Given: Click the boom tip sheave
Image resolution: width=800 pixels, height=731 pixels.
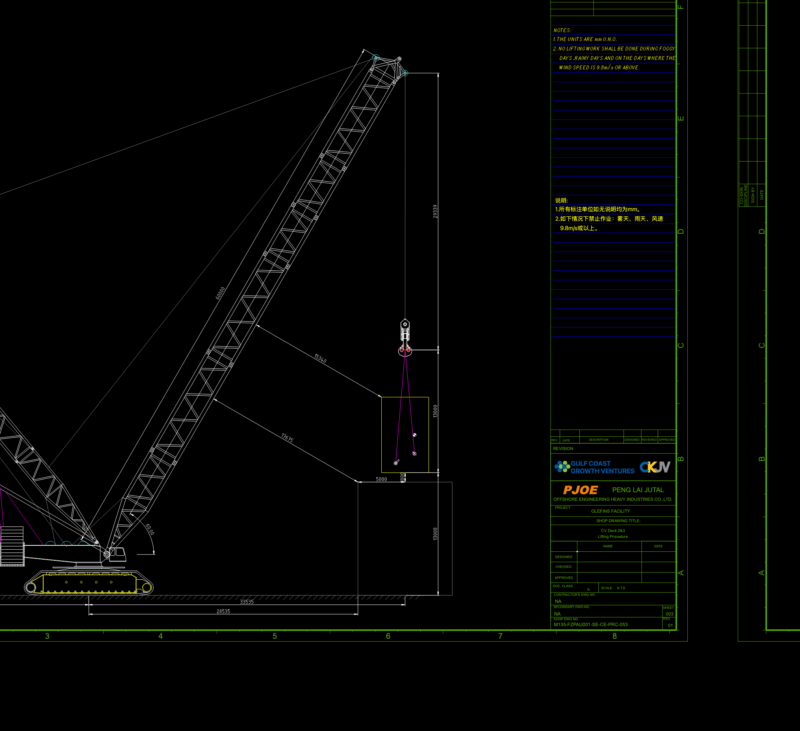Looking at the screenshot, I should (405, 73).
